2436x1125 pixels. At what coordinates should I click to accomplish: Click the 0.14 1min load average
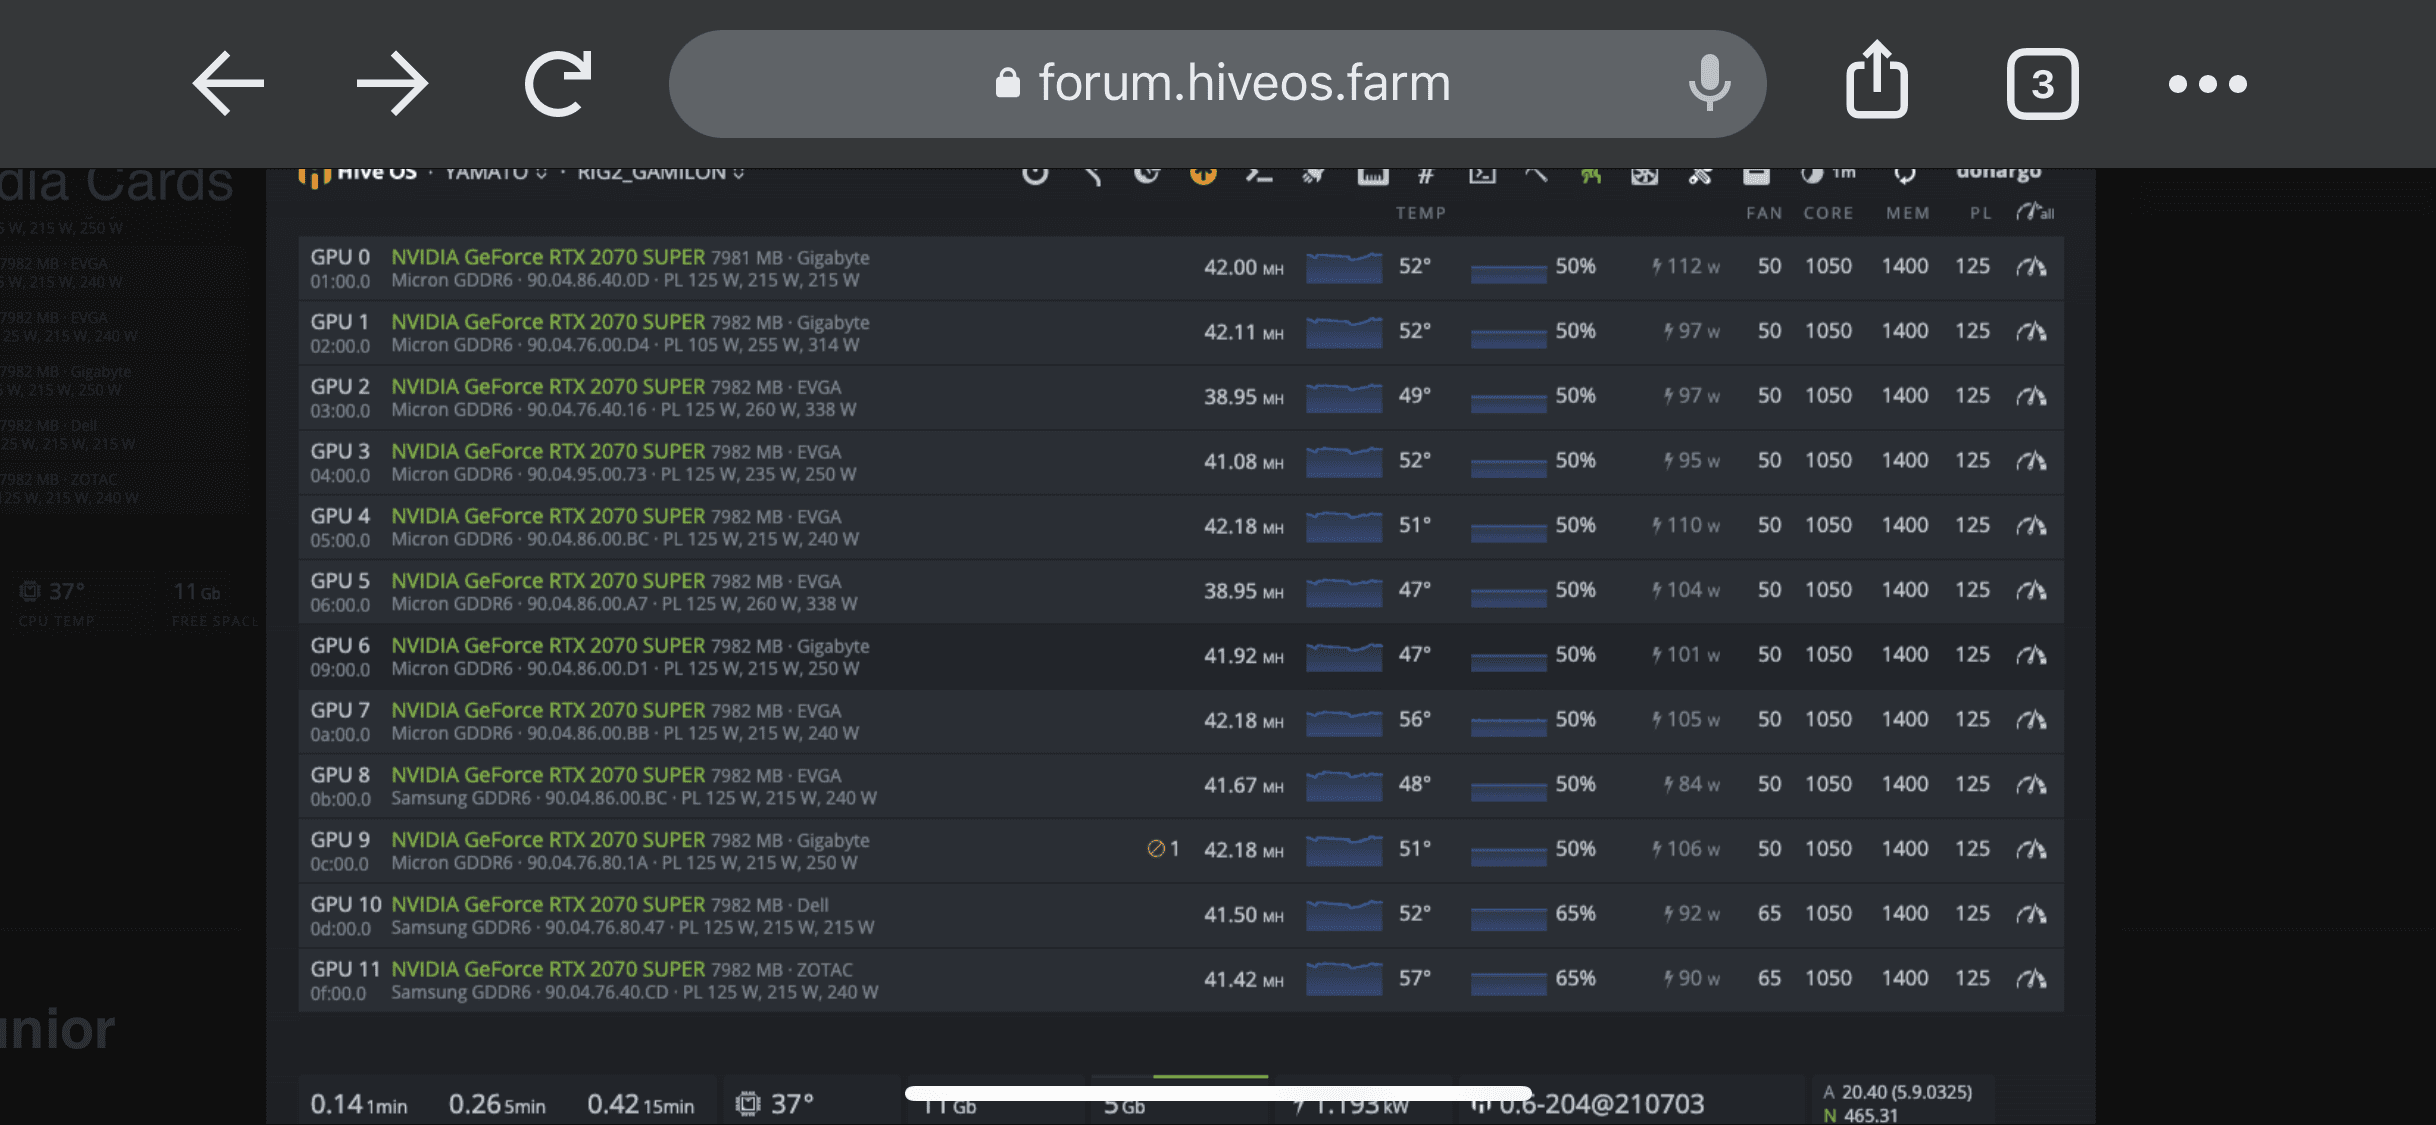coord(358,1104)
